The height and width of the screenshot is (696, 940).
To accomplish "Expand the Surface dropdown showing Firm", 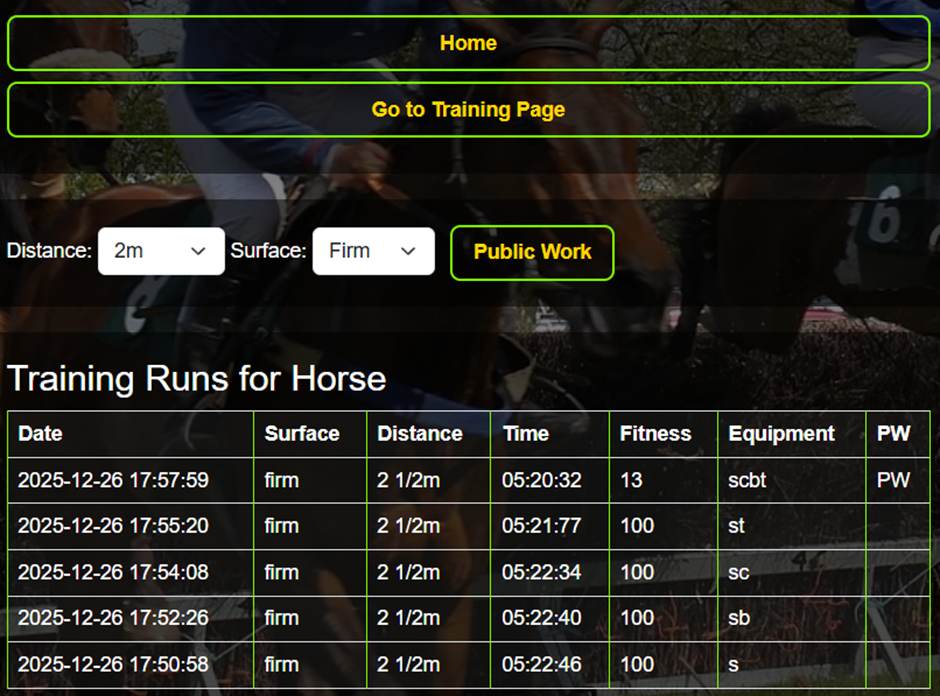I will click(x=373, y=251).
